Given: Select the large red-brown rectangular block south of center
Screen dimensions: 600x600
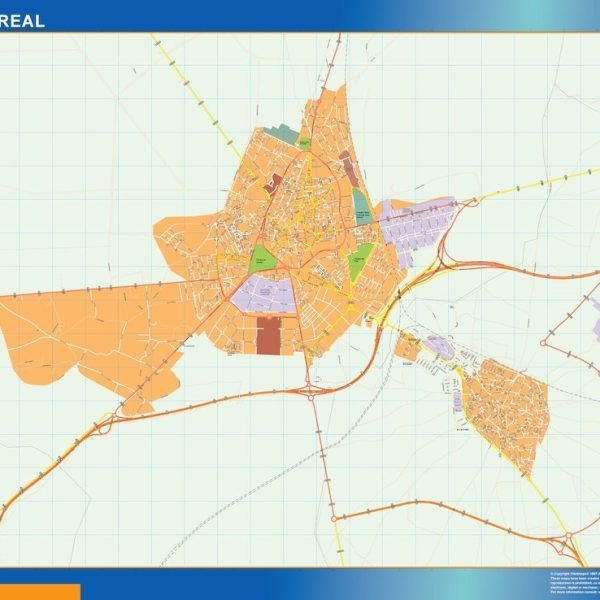Looking at the screenshot, I should click(269, 335).
